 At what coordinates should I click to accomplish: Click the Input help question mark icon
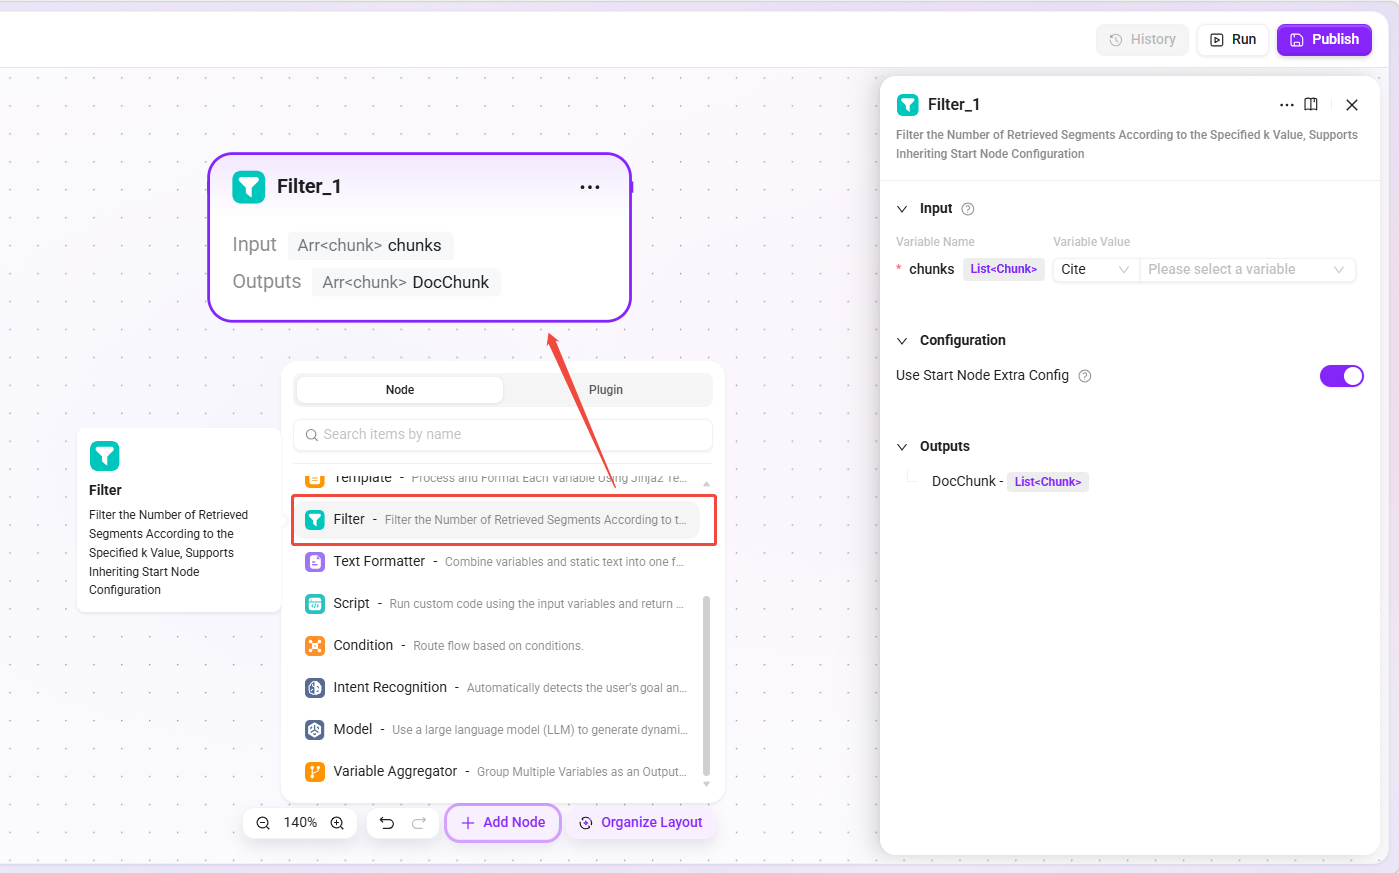(967, 209)
